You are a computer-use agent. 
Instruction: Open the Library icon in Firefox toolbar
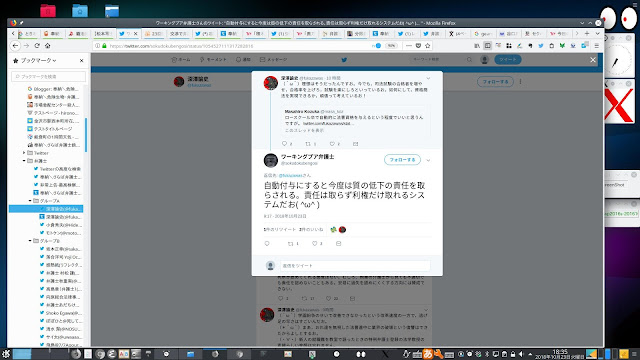(x=477, y=46)
